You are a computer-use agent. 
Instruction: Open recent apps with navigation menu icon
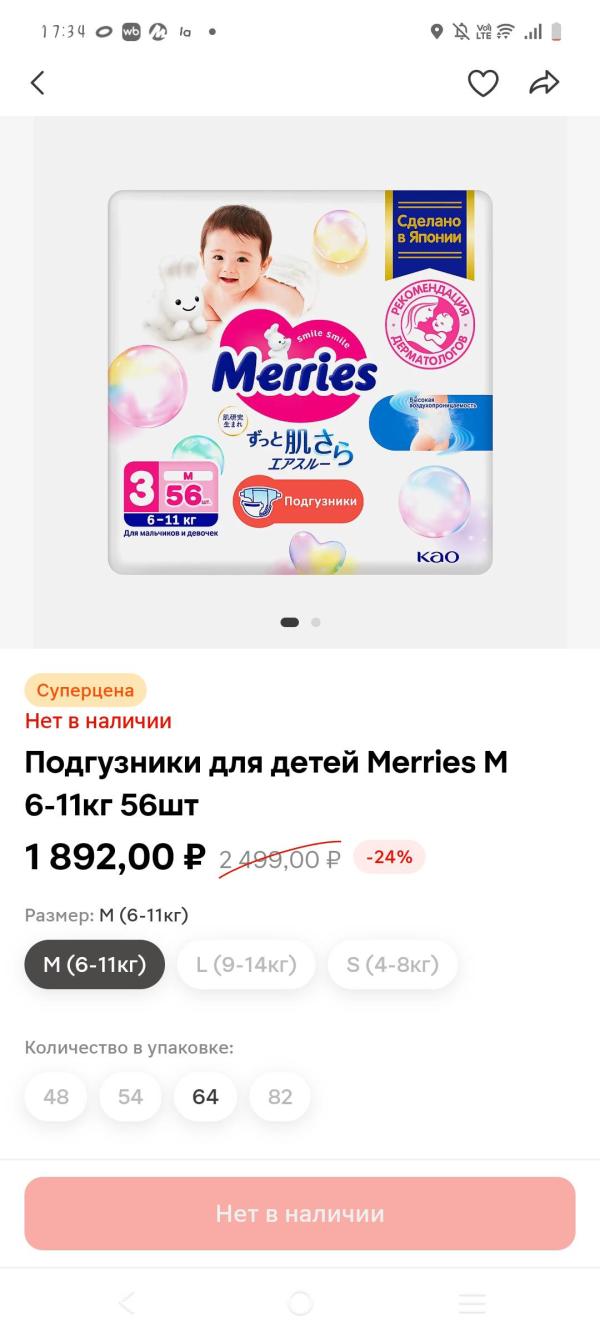coord(472,1302)
